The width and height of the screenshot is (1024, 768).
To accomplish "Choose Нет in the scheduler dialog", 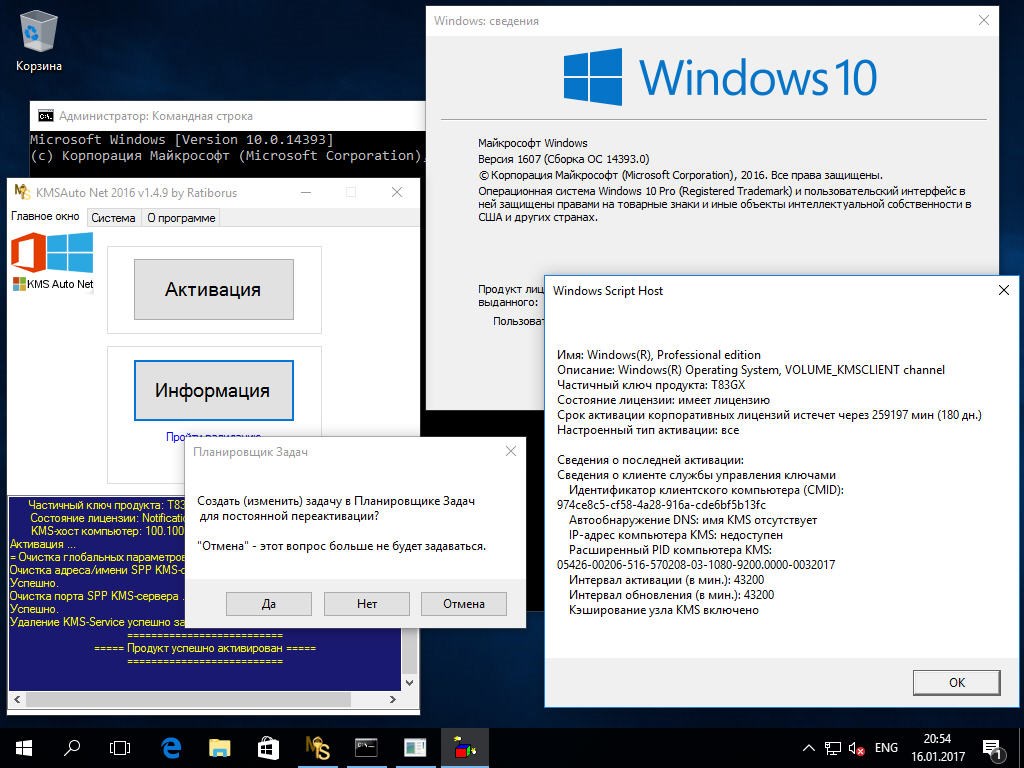I will click(366, 604).
